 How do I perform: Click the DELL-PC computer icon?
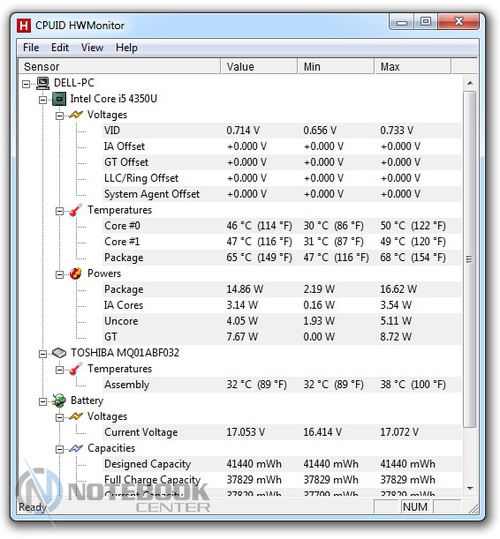[43, 83]
